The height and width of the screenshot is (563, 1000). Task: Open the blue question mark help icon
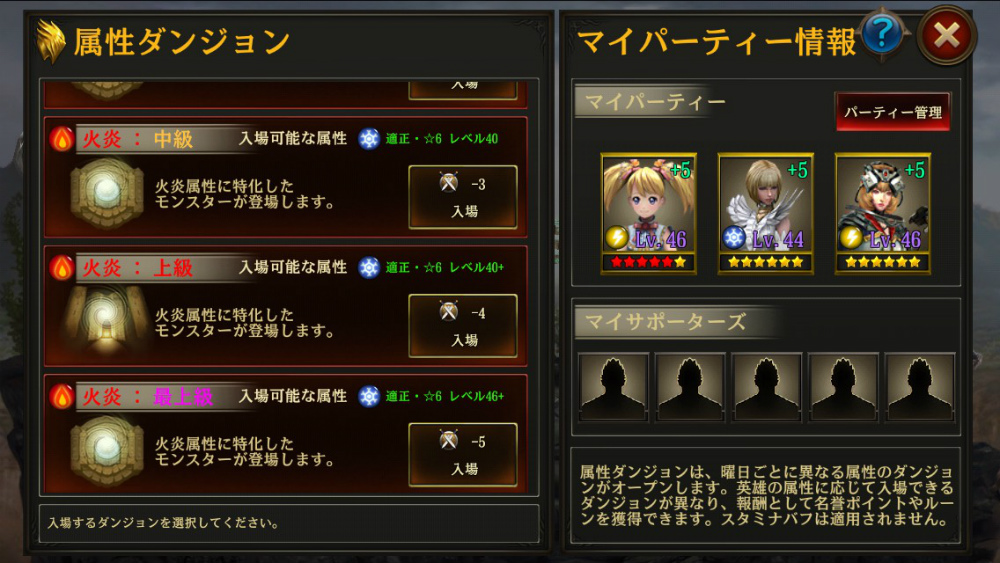[x=883, y=33]
